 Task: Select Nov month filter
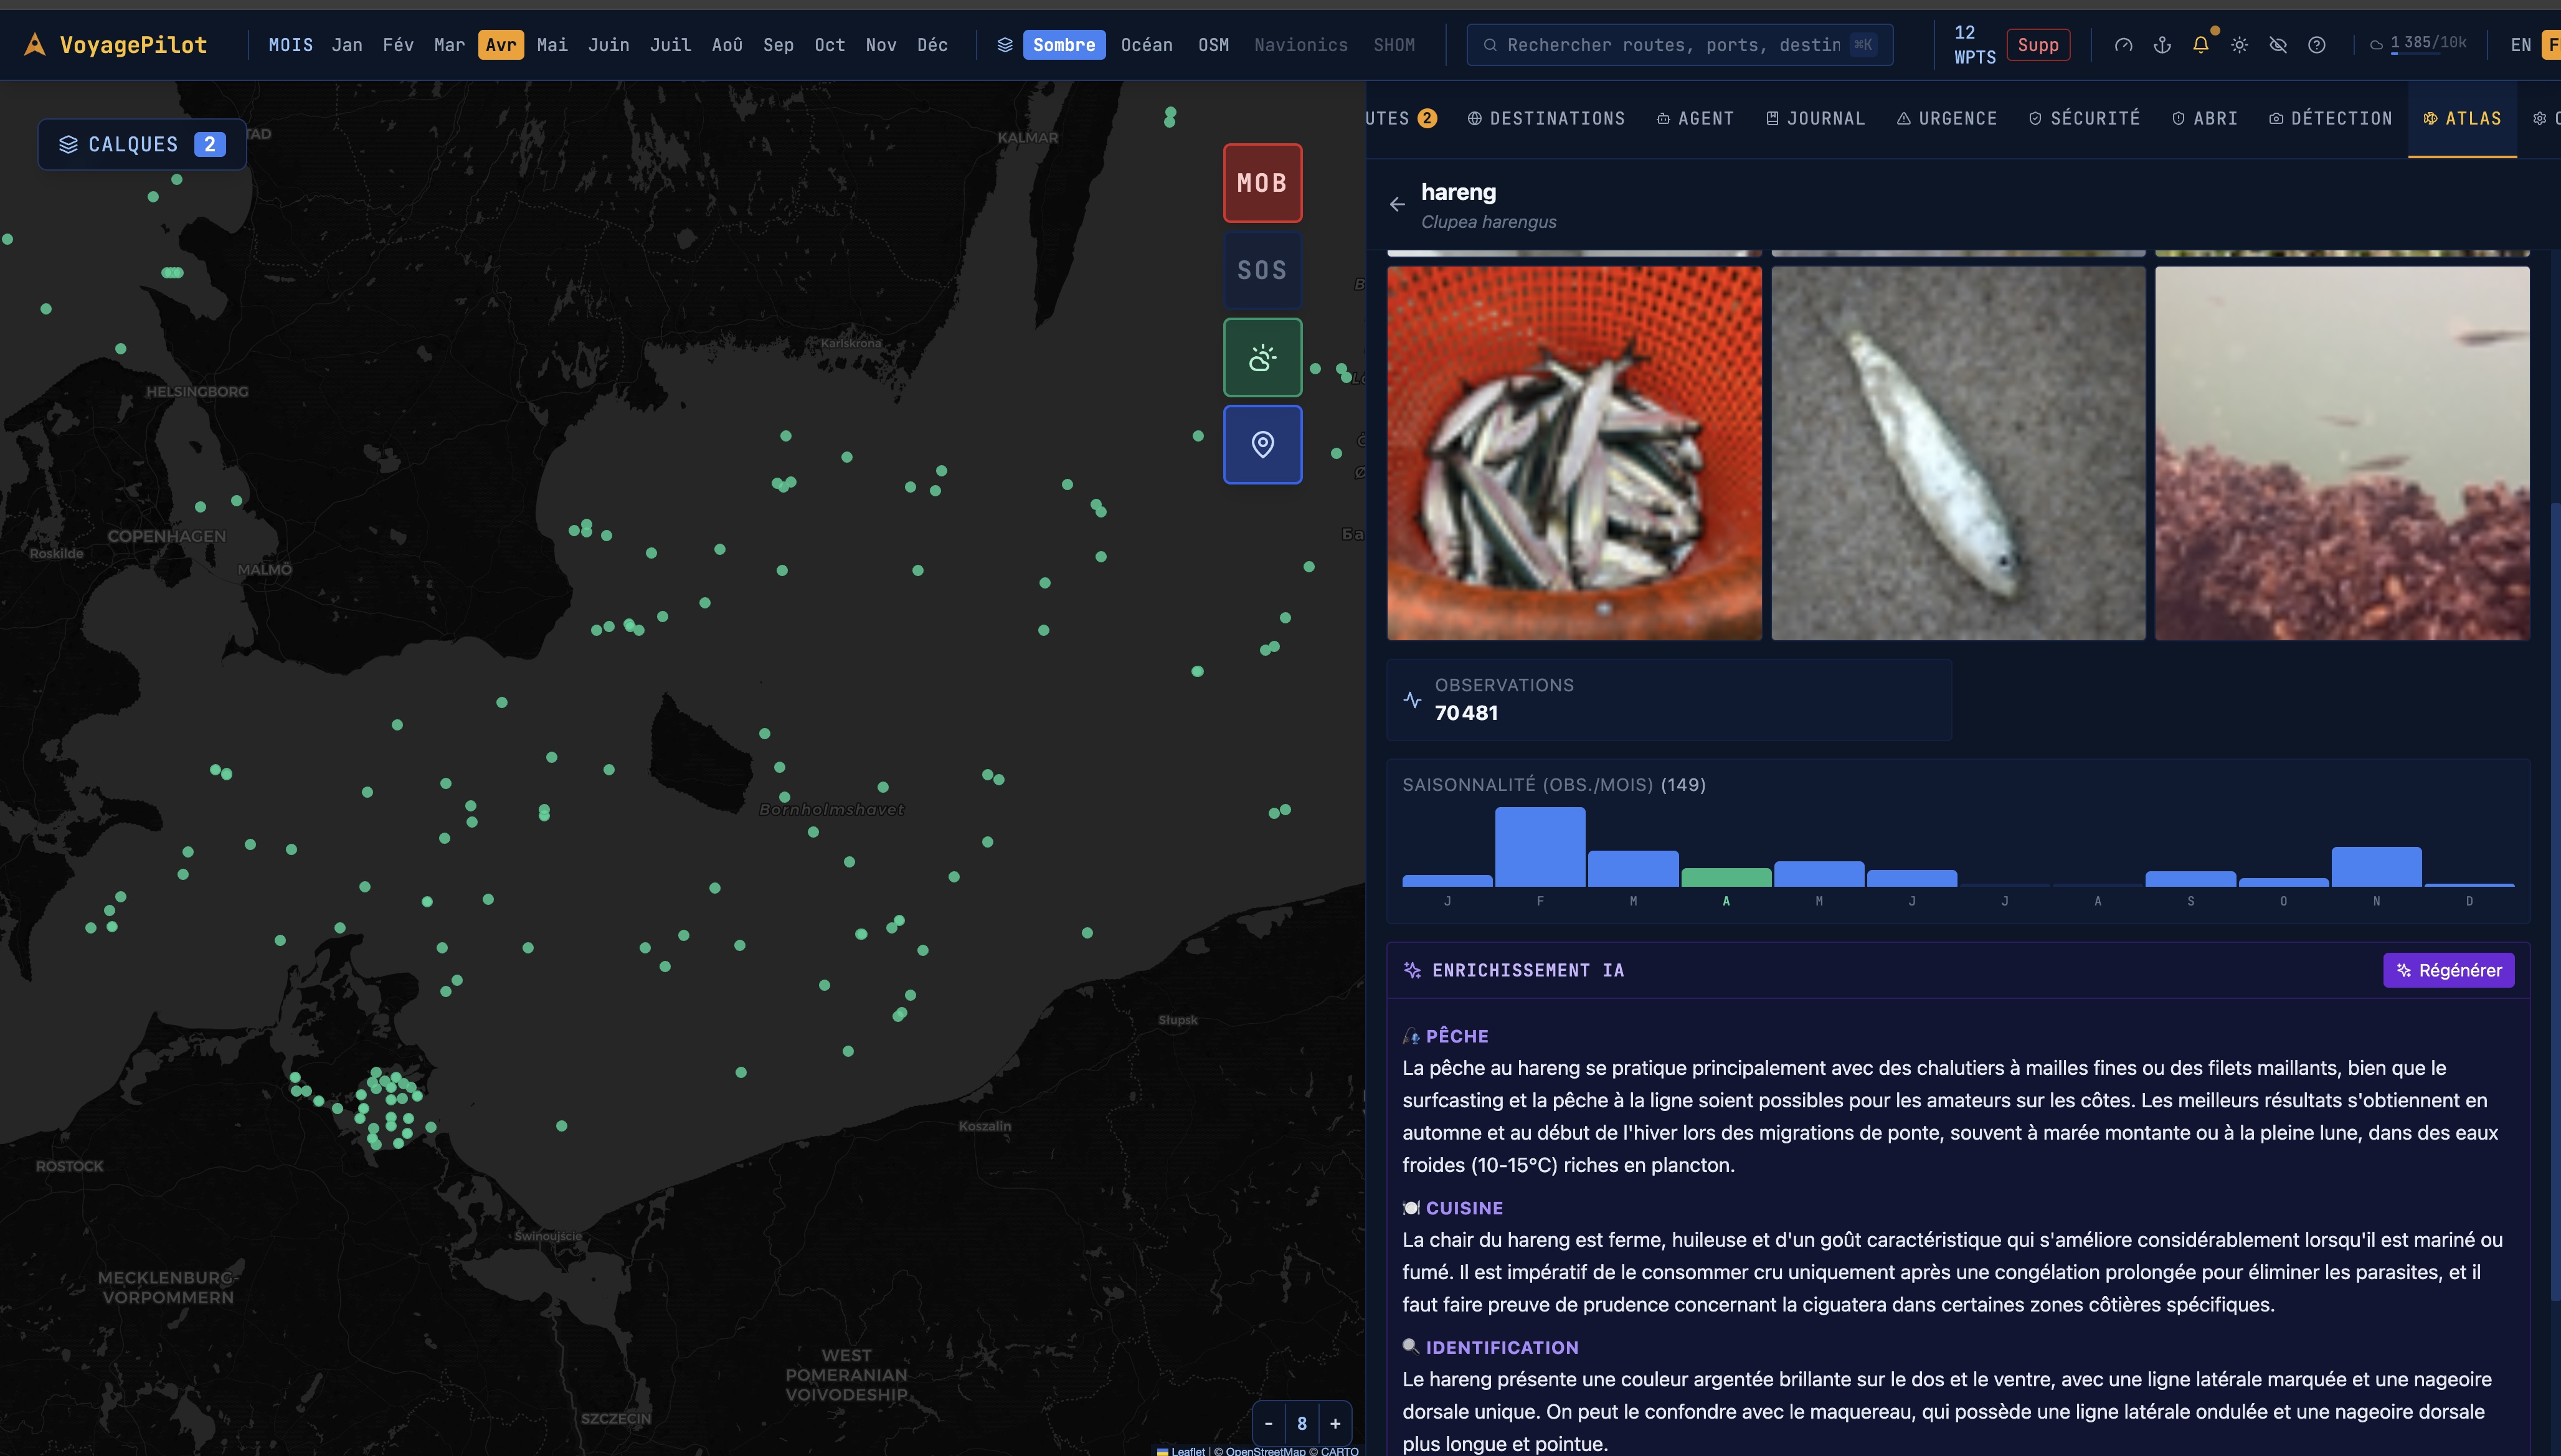(x=881, y=45)
